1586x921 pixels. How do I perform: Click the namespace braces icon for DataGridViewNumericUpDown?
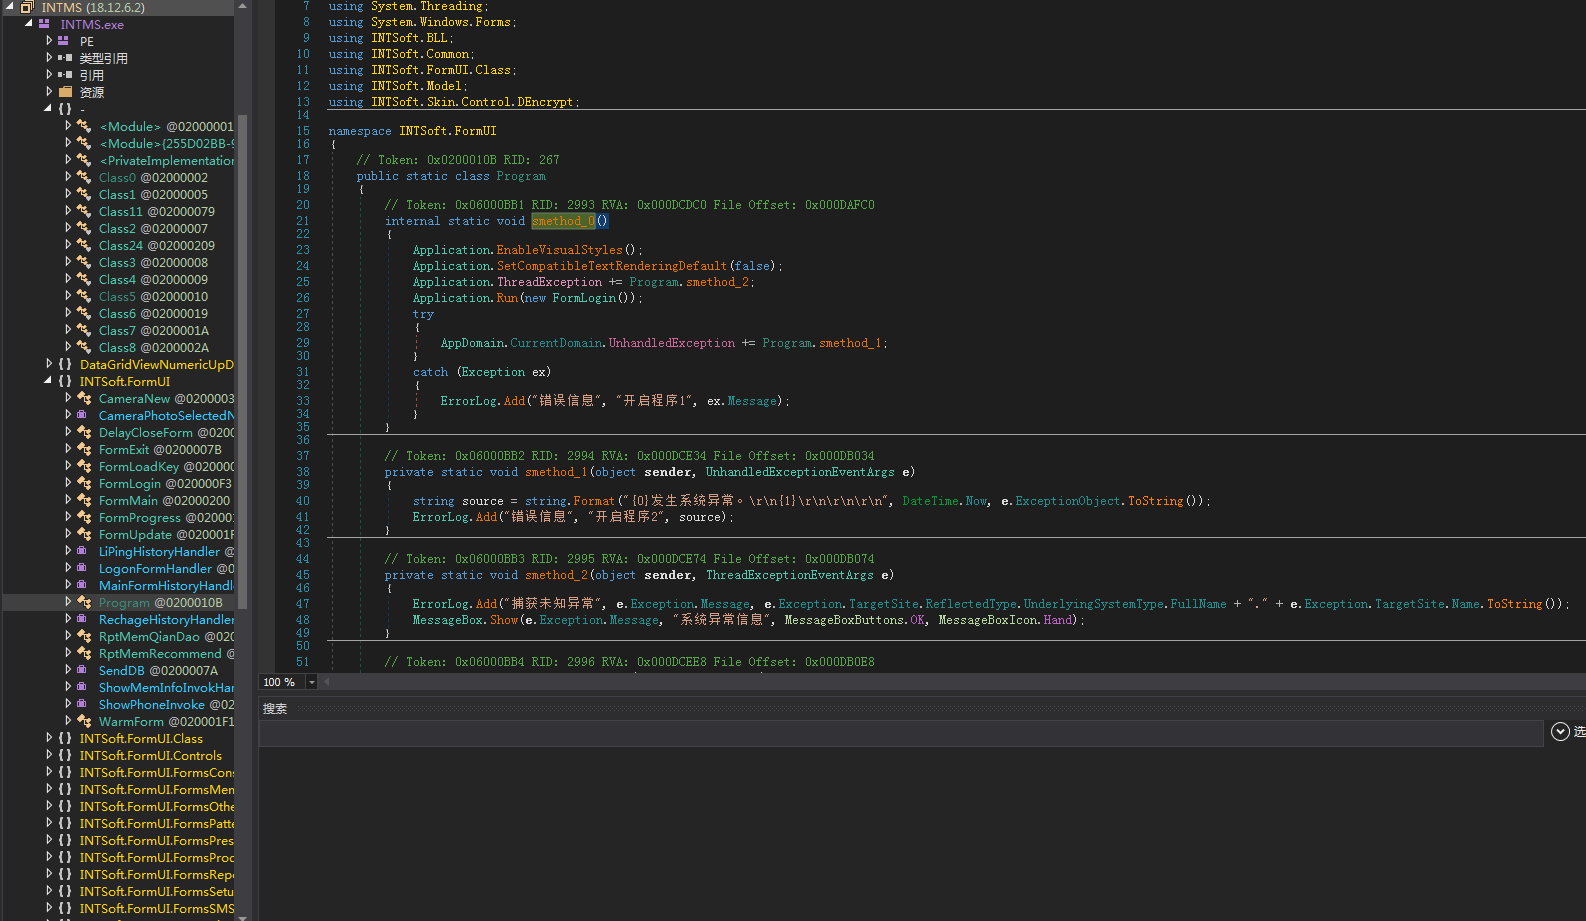(65, 364)
